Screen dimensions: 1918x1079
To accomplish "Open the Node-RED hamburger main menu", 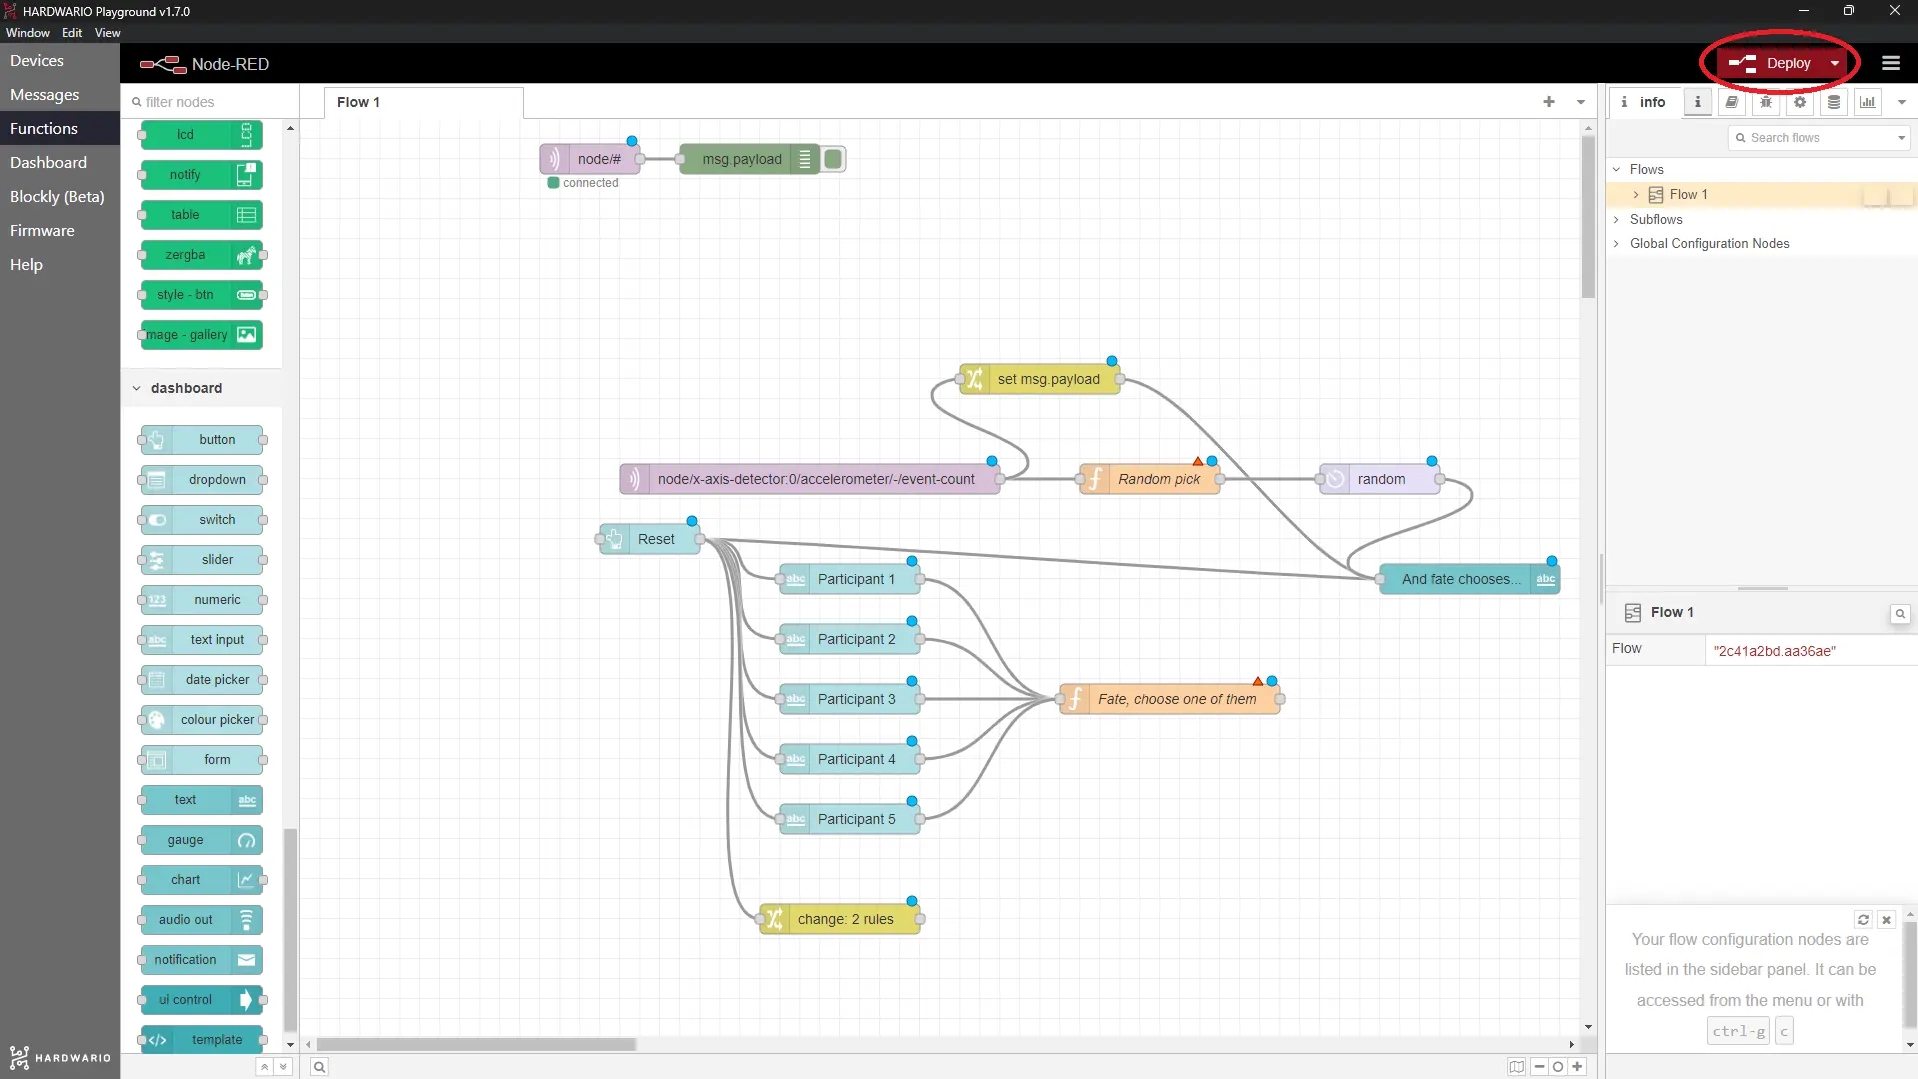I will (x=1890, y=63).
